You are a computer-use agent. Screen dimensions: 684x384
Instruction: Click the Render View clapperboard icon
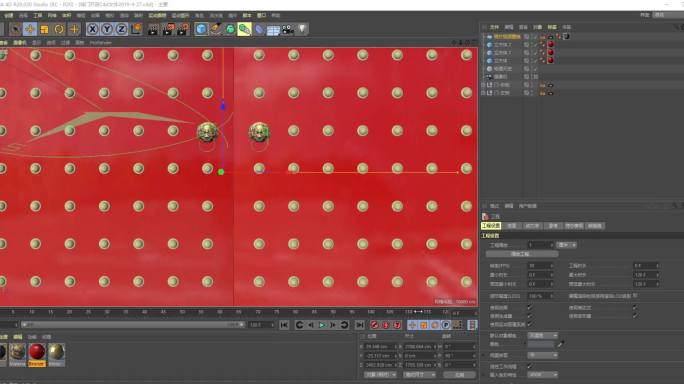(x=153, y=29)
